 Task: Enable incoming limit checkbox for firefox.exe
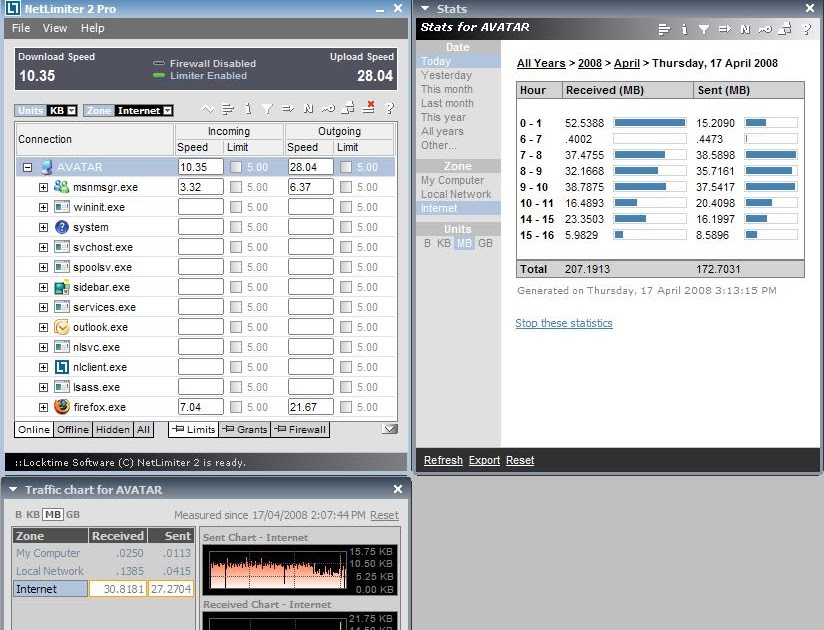click(236, 407)
